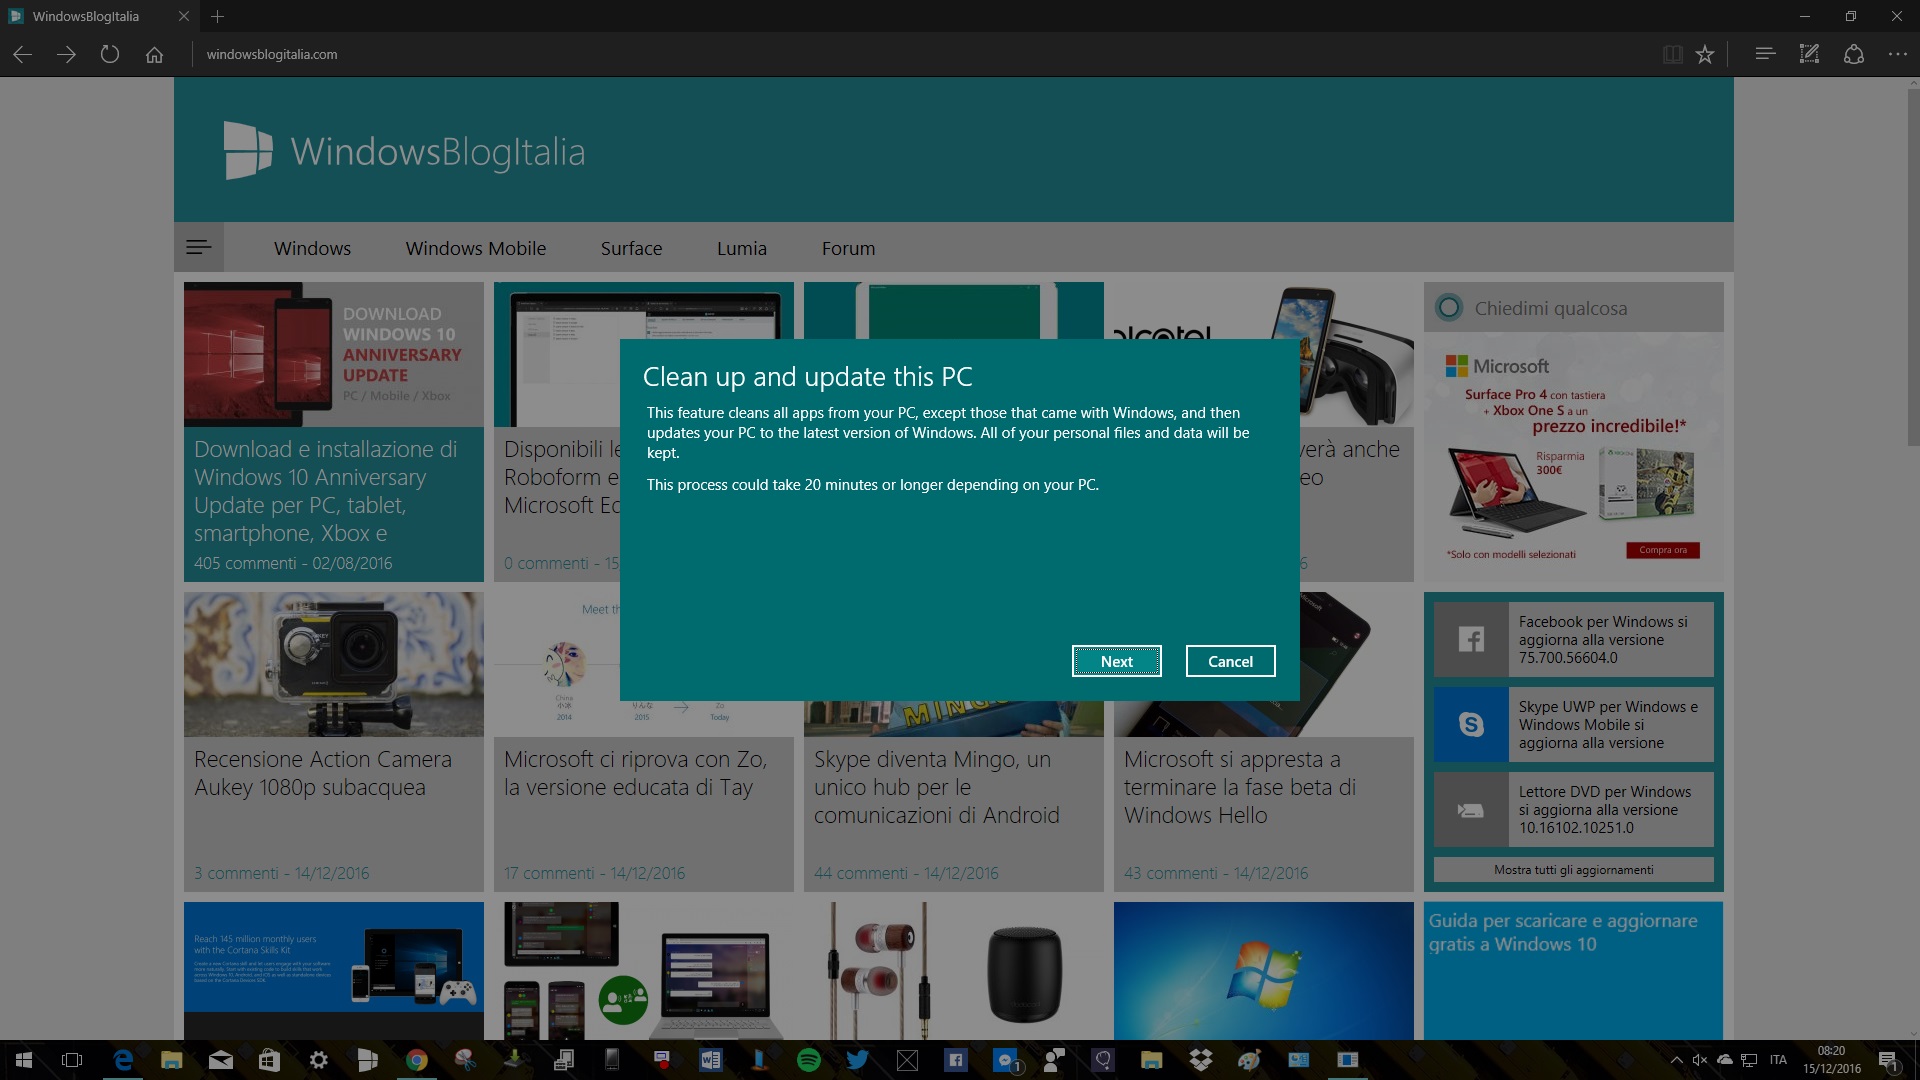Open a new browser tab with plus
The image size is (1920, 1080).
(217, 16)
